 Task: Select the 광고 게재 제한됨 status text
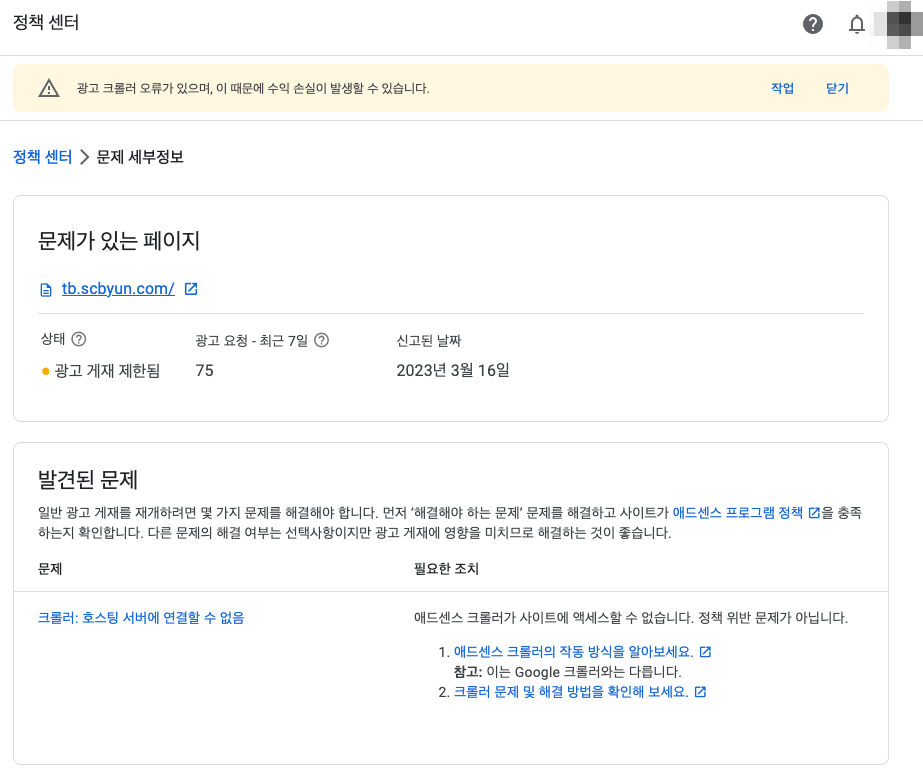click(x=107, y=370)
